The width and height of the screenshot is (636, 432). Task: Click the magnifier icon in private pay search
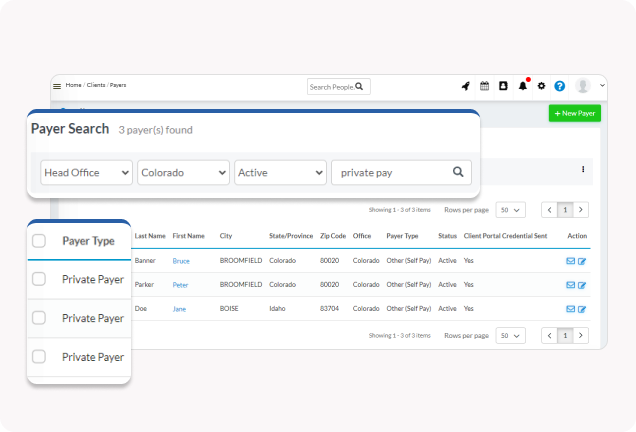(458, 172)
